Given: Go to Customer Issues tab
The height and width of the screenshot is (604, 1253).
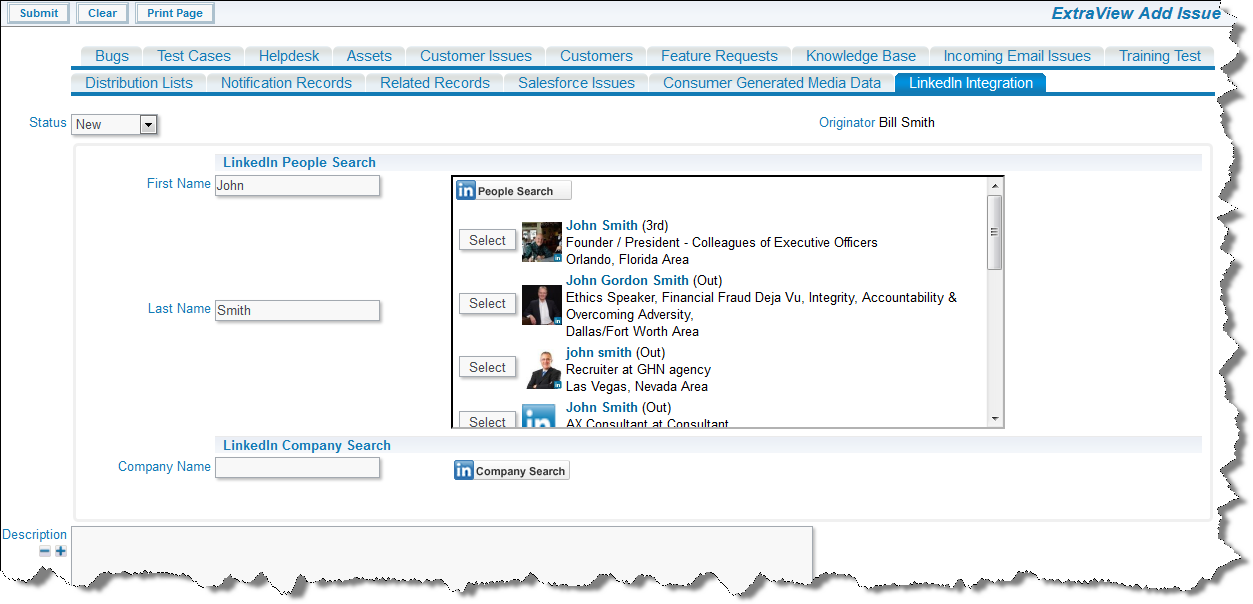Looking at the screenshot, I should (x=476, y=56).
